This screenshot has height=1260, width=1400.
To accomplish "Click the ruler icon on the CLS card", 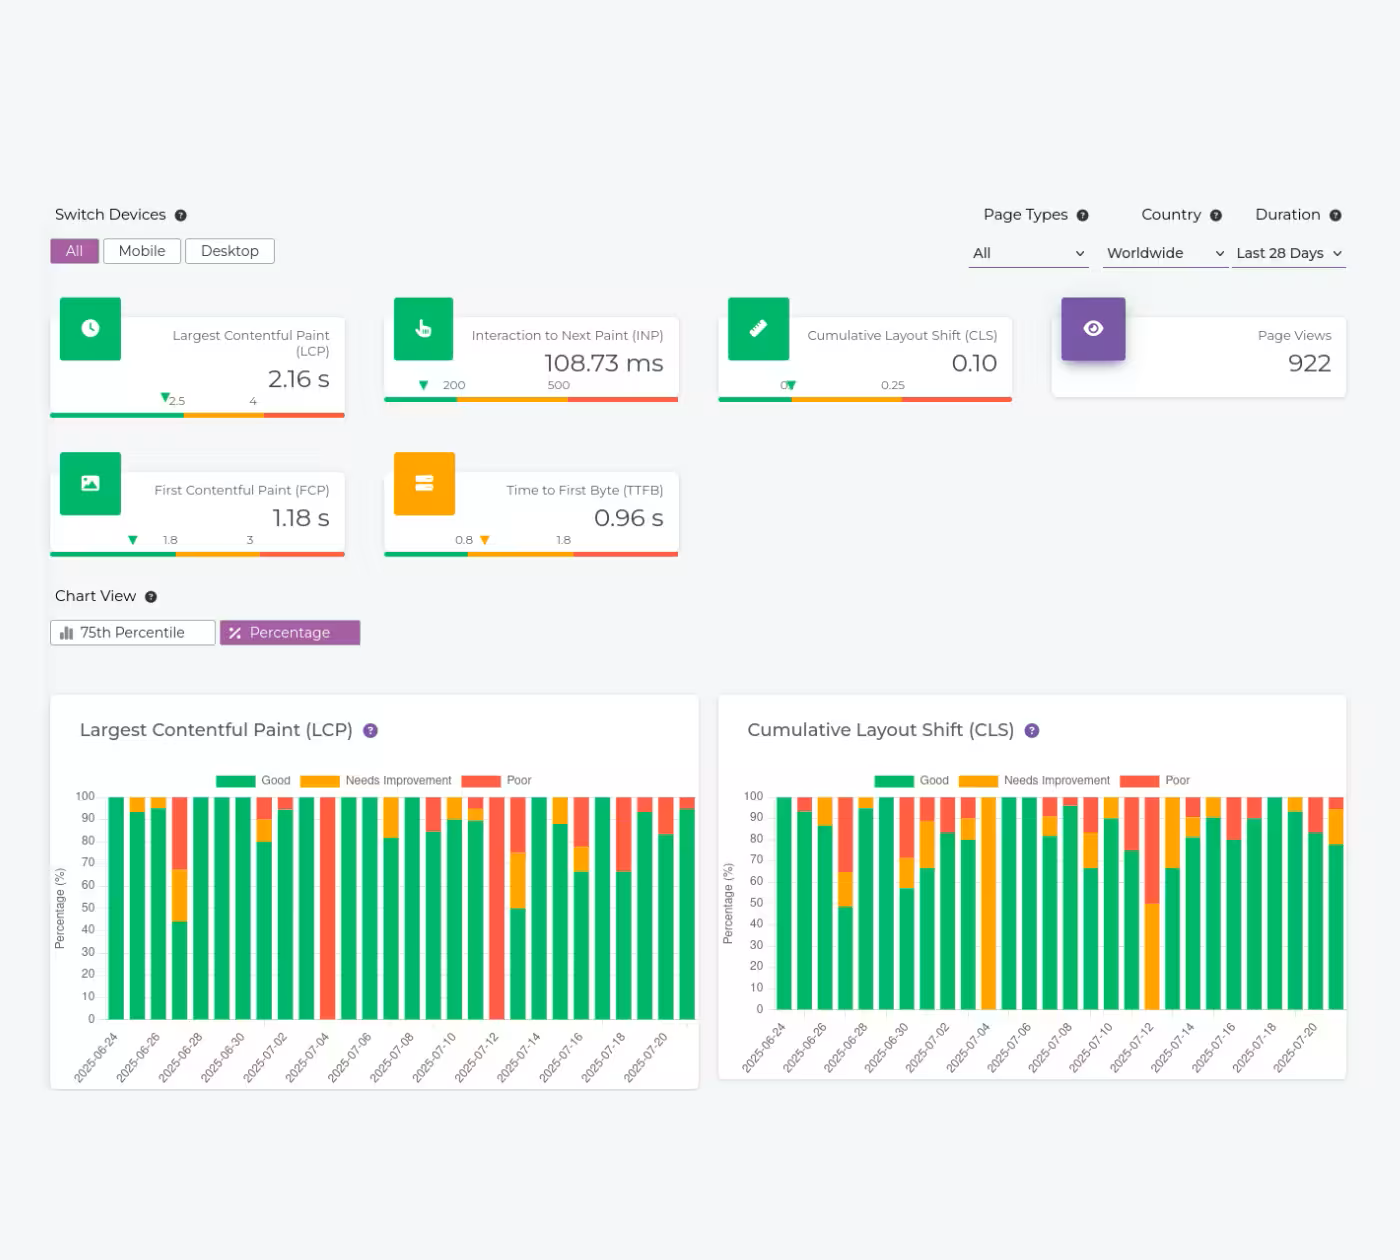I will point(758,328).
